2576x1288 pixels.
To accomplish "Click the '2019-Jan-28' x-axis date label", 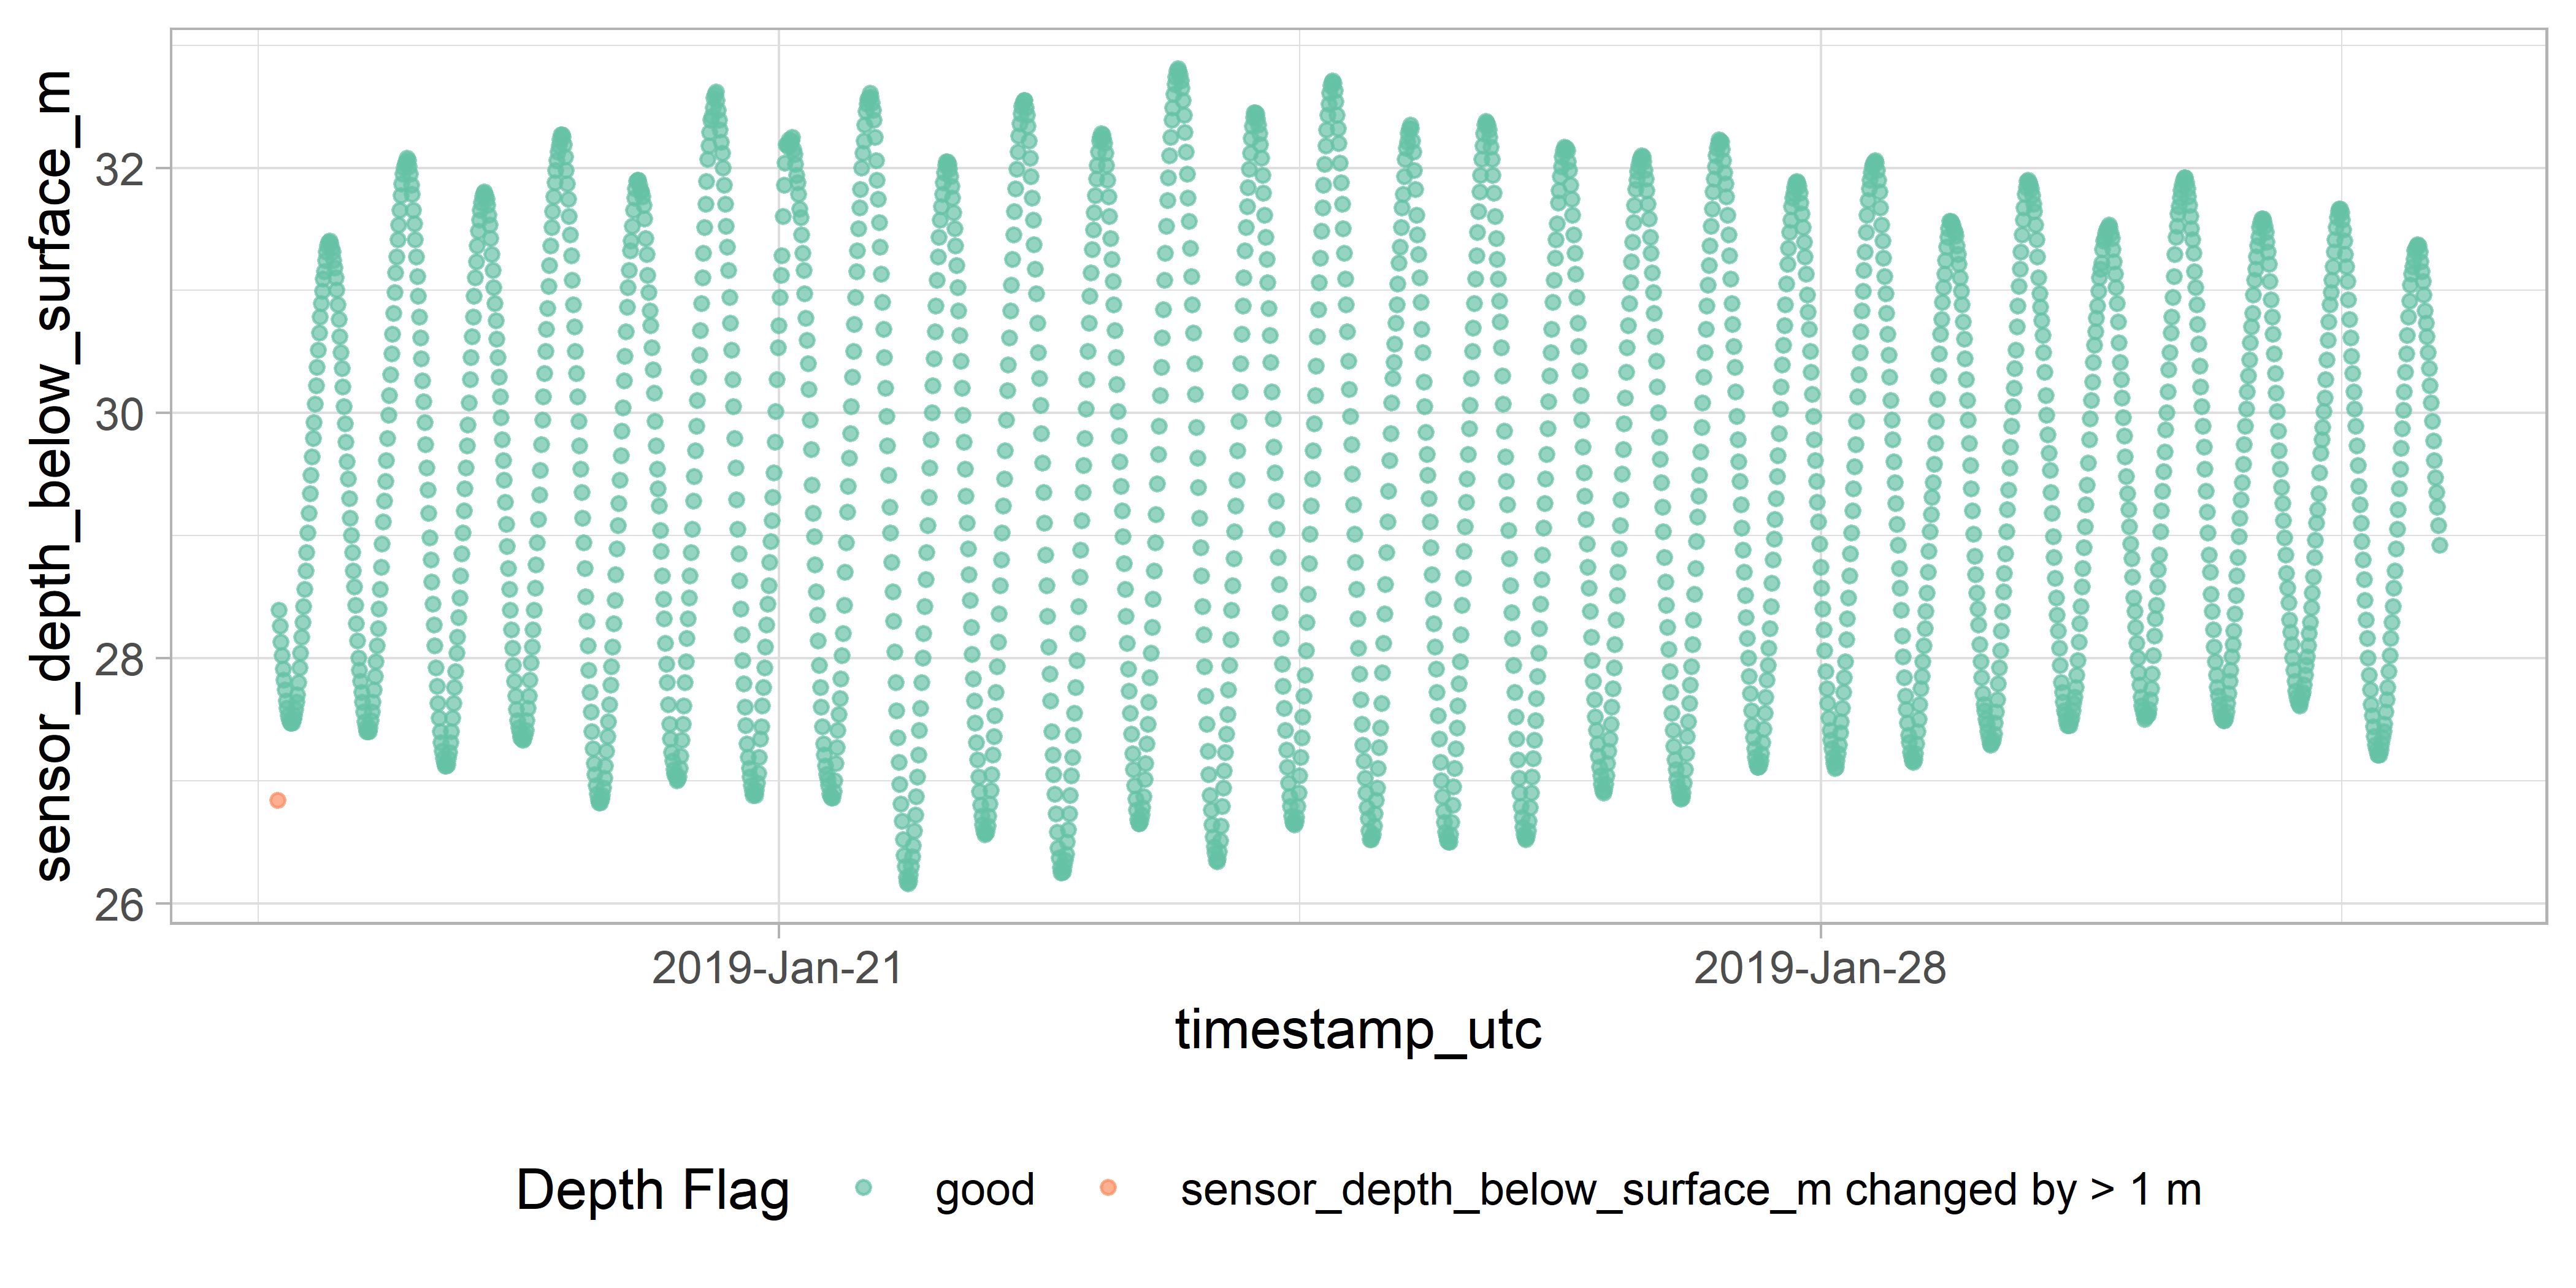I will [1820, 968].
